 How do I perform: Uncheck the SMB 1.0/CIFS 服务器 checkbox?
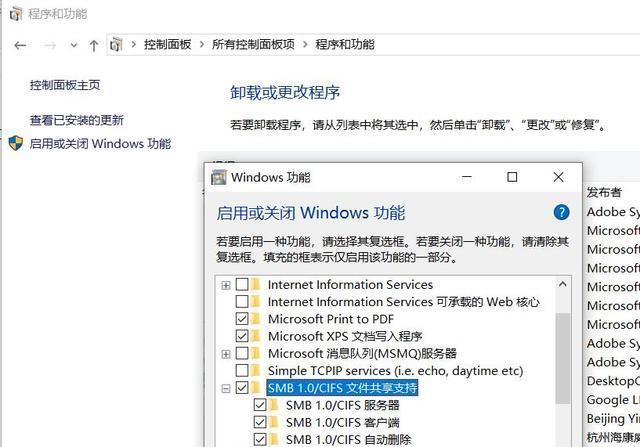coord(260,405)
